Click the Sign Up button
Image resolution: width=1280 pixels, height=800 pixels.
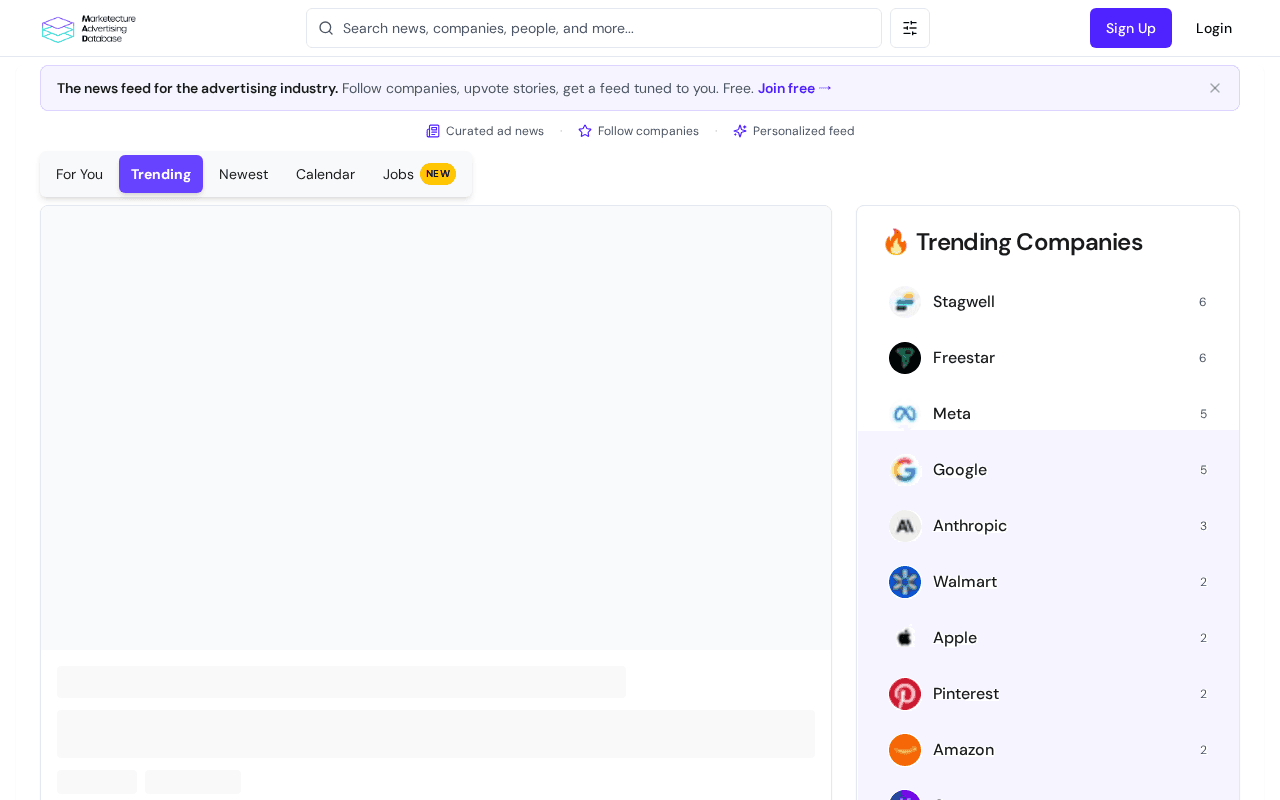tap(1131, 28)
